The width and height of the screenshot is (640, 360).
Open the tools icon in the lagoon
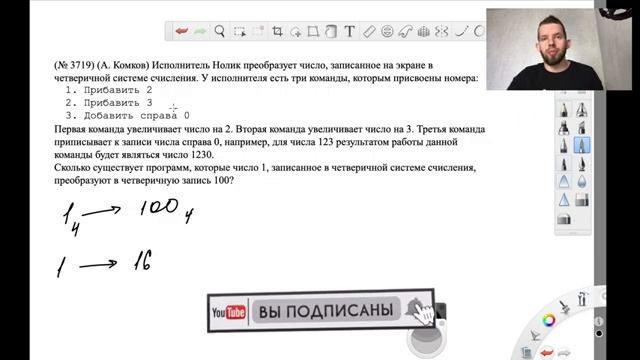[582, 299]
